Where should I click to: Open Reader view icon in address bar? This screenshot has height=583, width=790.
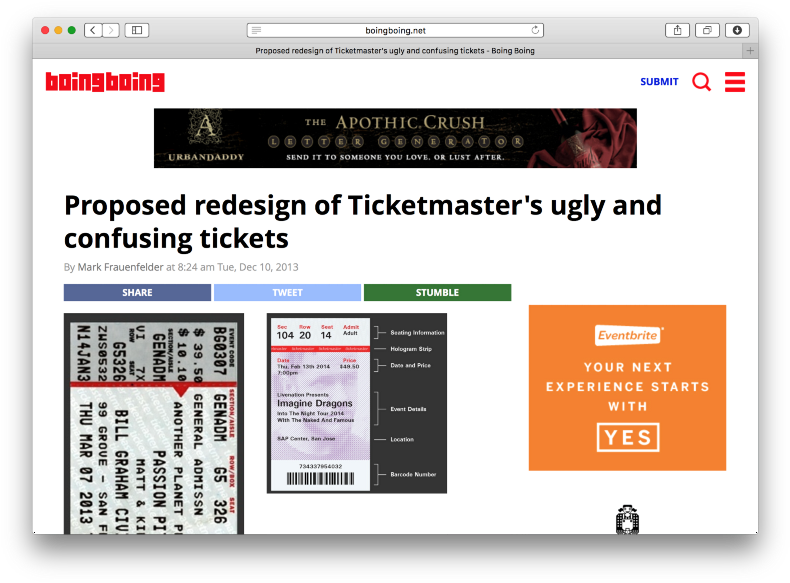256,30
